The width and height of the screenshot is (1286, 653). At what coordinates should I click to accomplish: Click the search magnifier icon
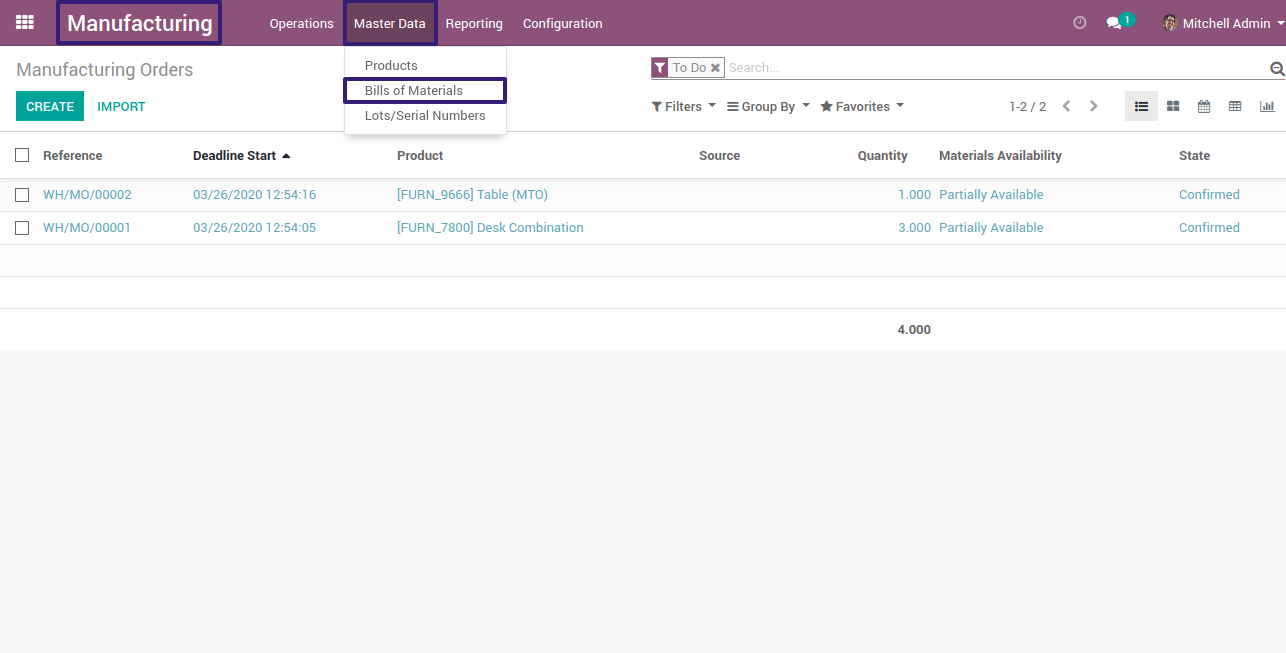1277,69
